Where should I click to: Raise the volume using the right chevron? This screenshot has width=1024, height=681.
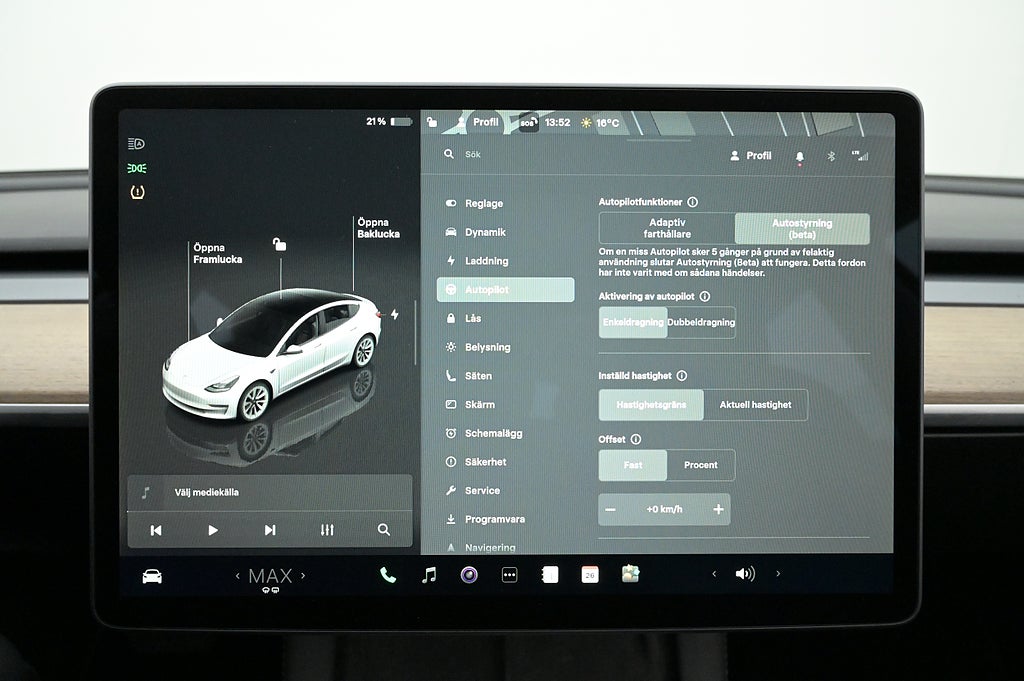(x=778, y=574)
